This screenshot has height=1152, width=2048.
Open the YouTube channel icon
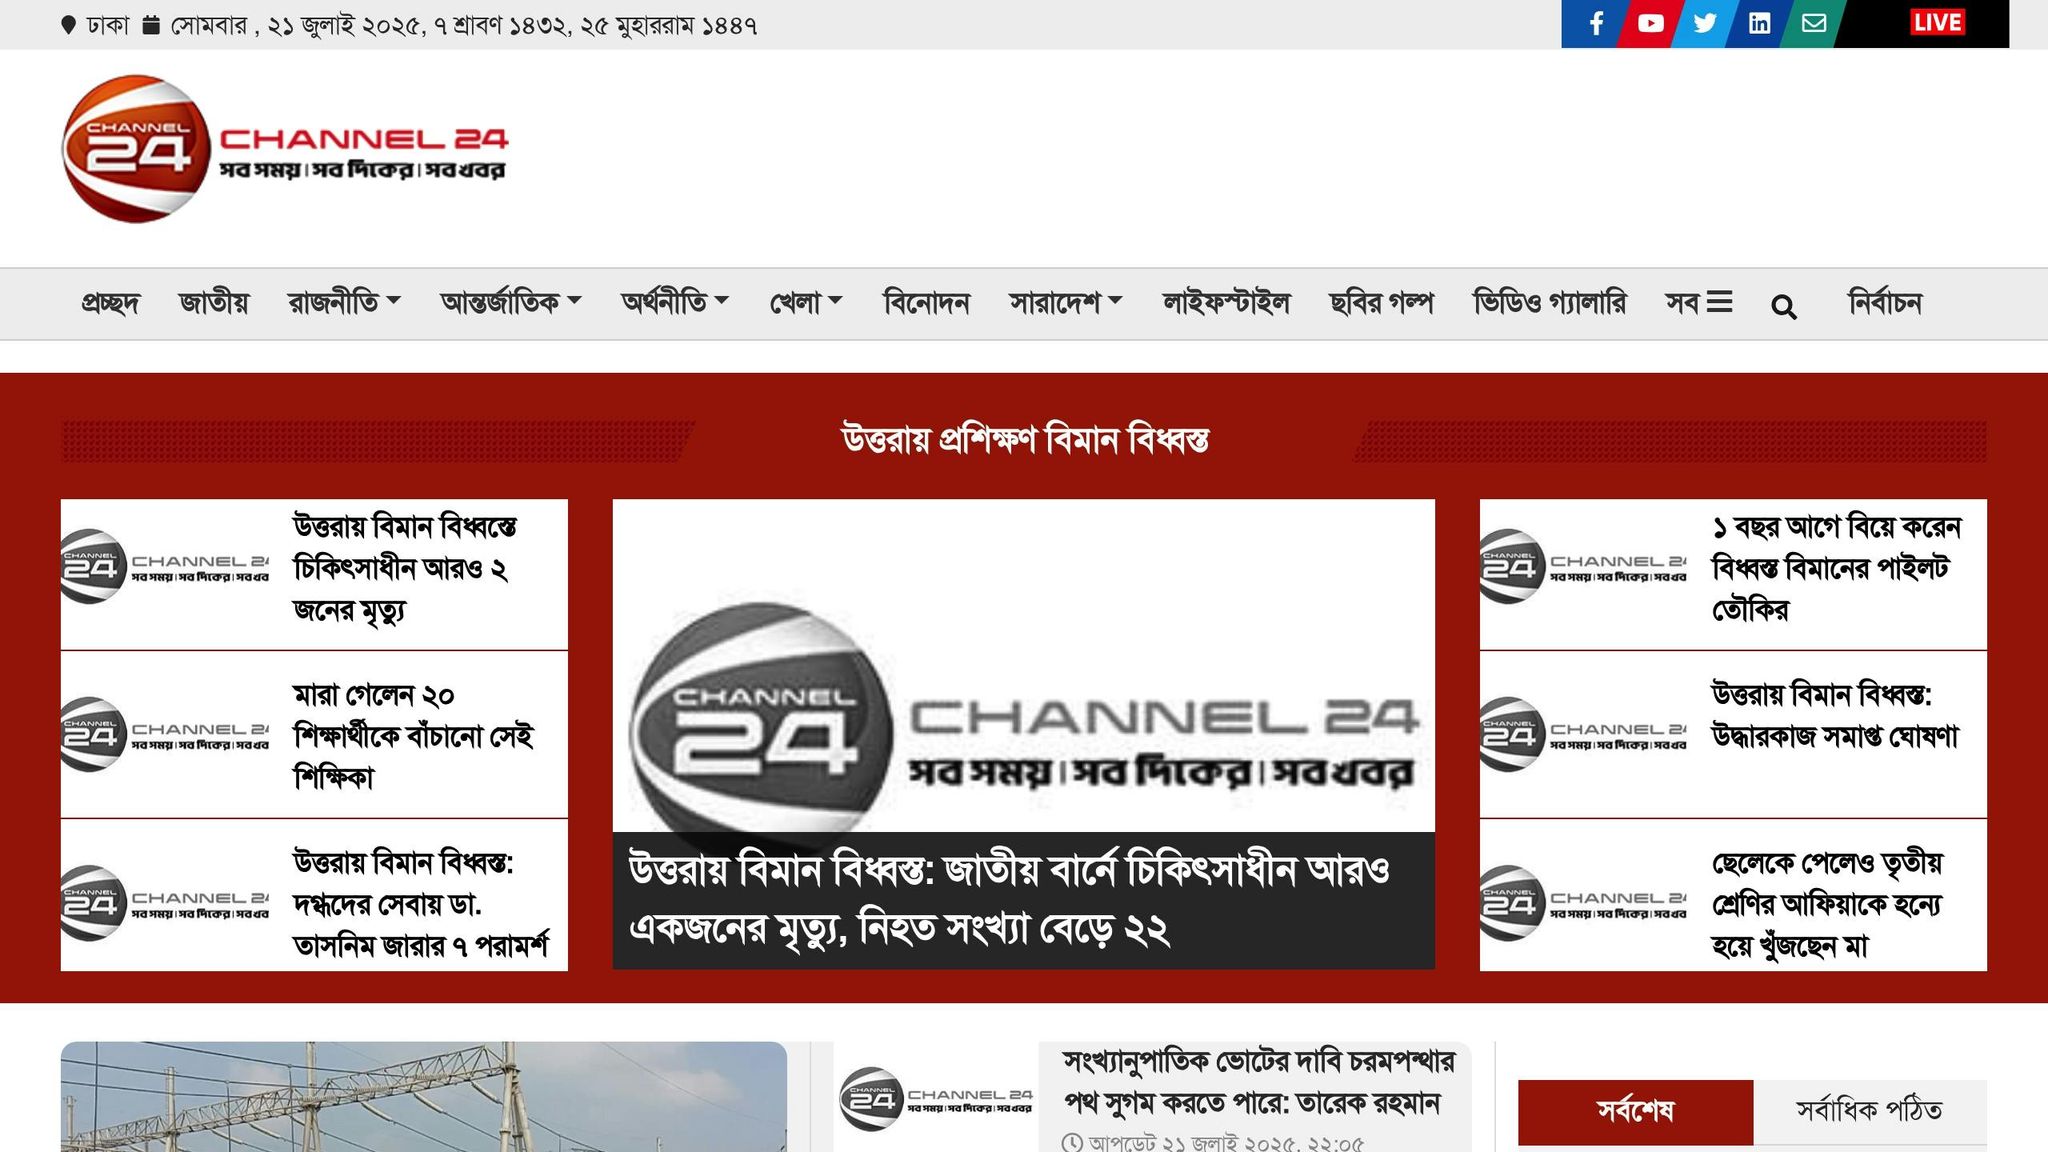(1650, 23)
